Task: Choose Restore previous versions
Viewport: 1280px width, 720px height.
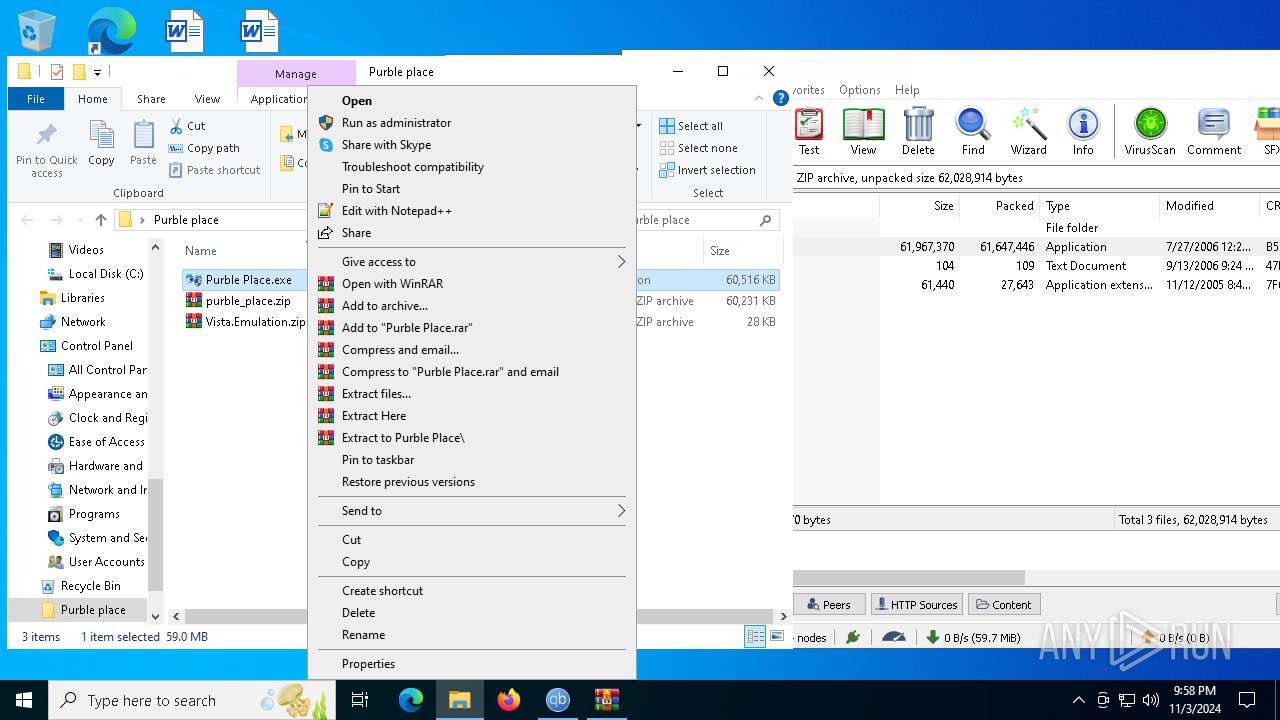Action: (472, 482)
